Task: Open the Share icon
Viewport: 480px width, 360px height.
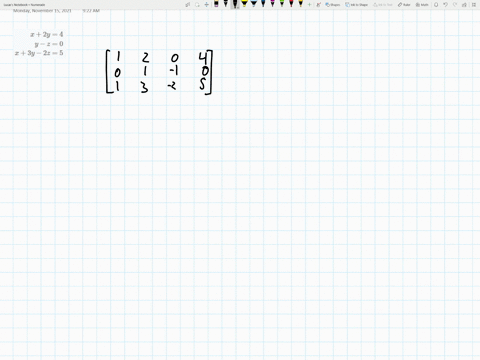Action: tap(464, 5)
